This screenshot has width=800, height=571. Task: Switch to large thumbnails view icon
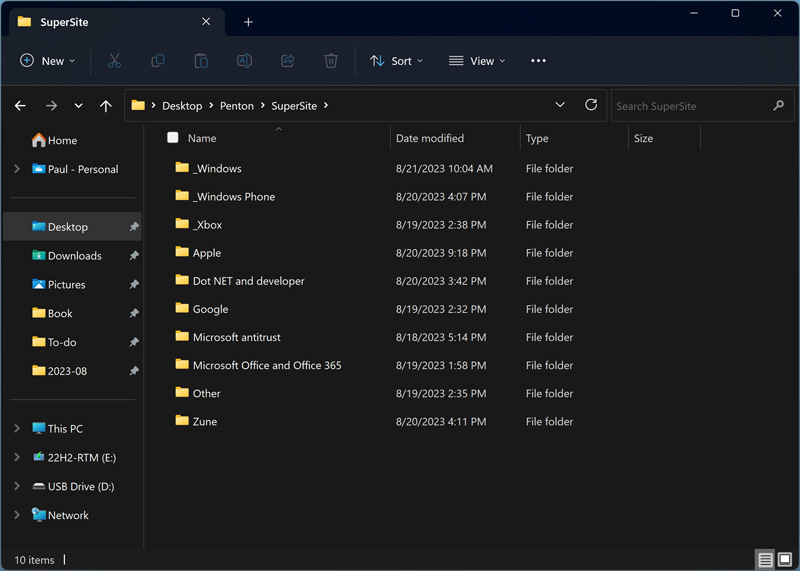785,560
